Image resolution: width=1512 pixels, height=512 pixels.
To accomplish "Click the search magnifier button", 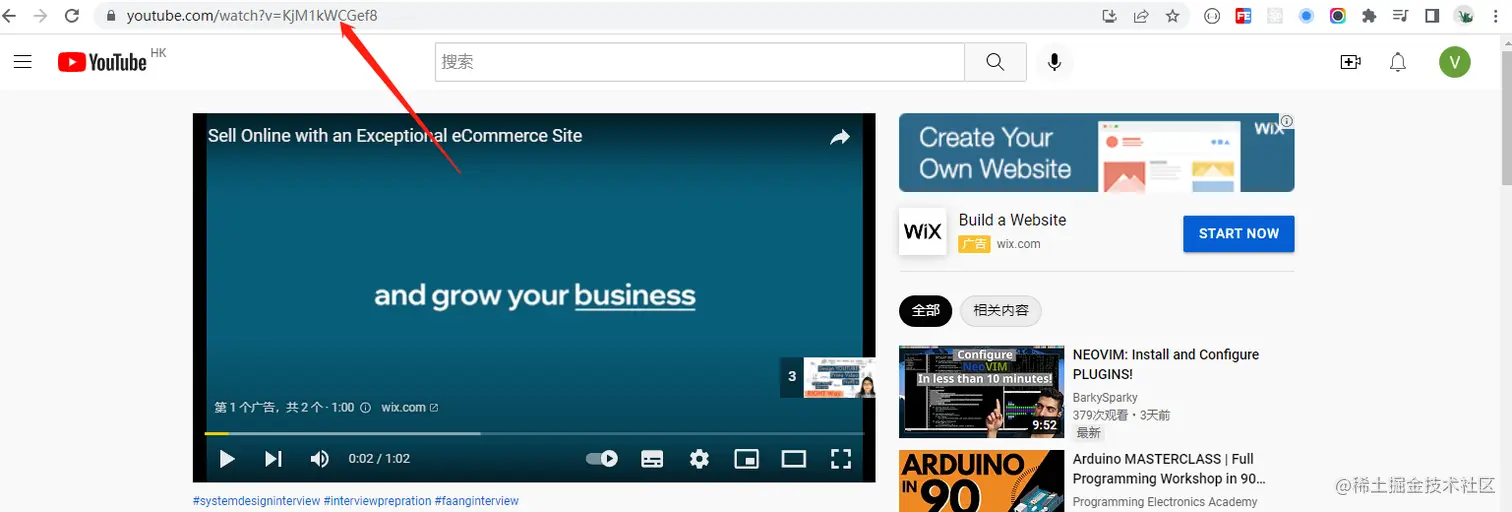I will click(995, 62).
